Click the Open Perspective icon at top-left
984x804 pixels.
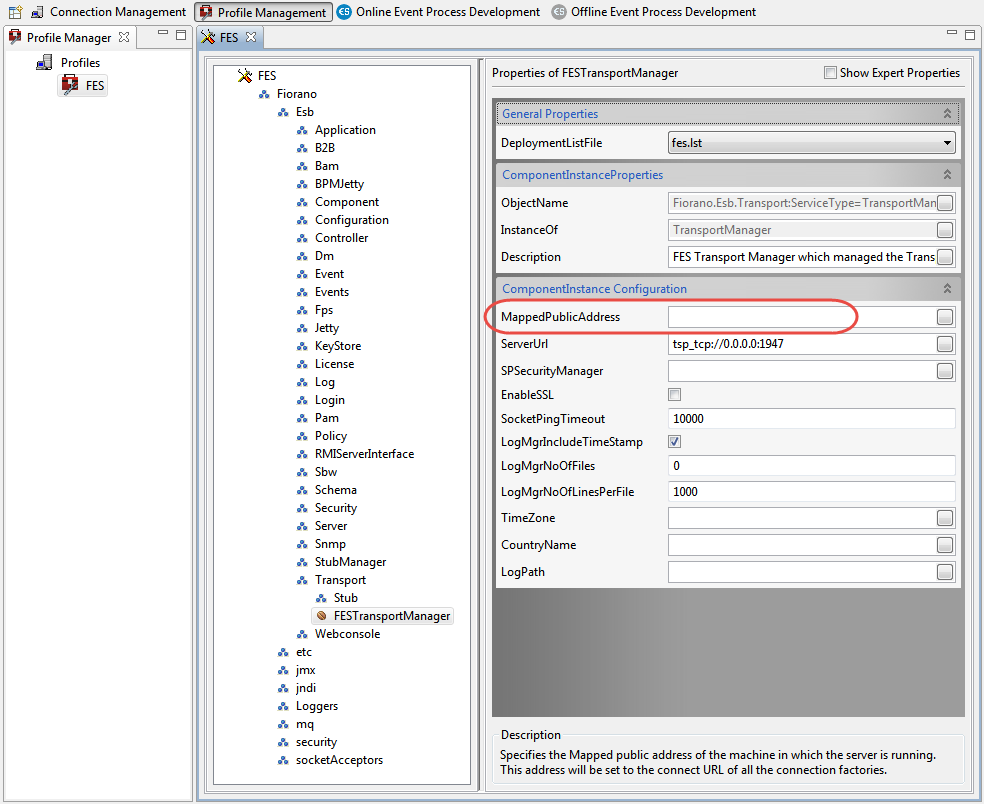[x=15, y=12]
